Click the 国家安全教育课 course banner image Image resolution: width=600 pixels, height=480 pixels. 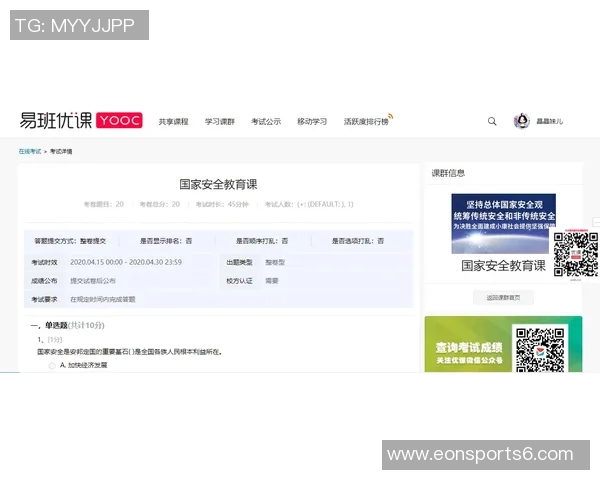coord(504,224)
